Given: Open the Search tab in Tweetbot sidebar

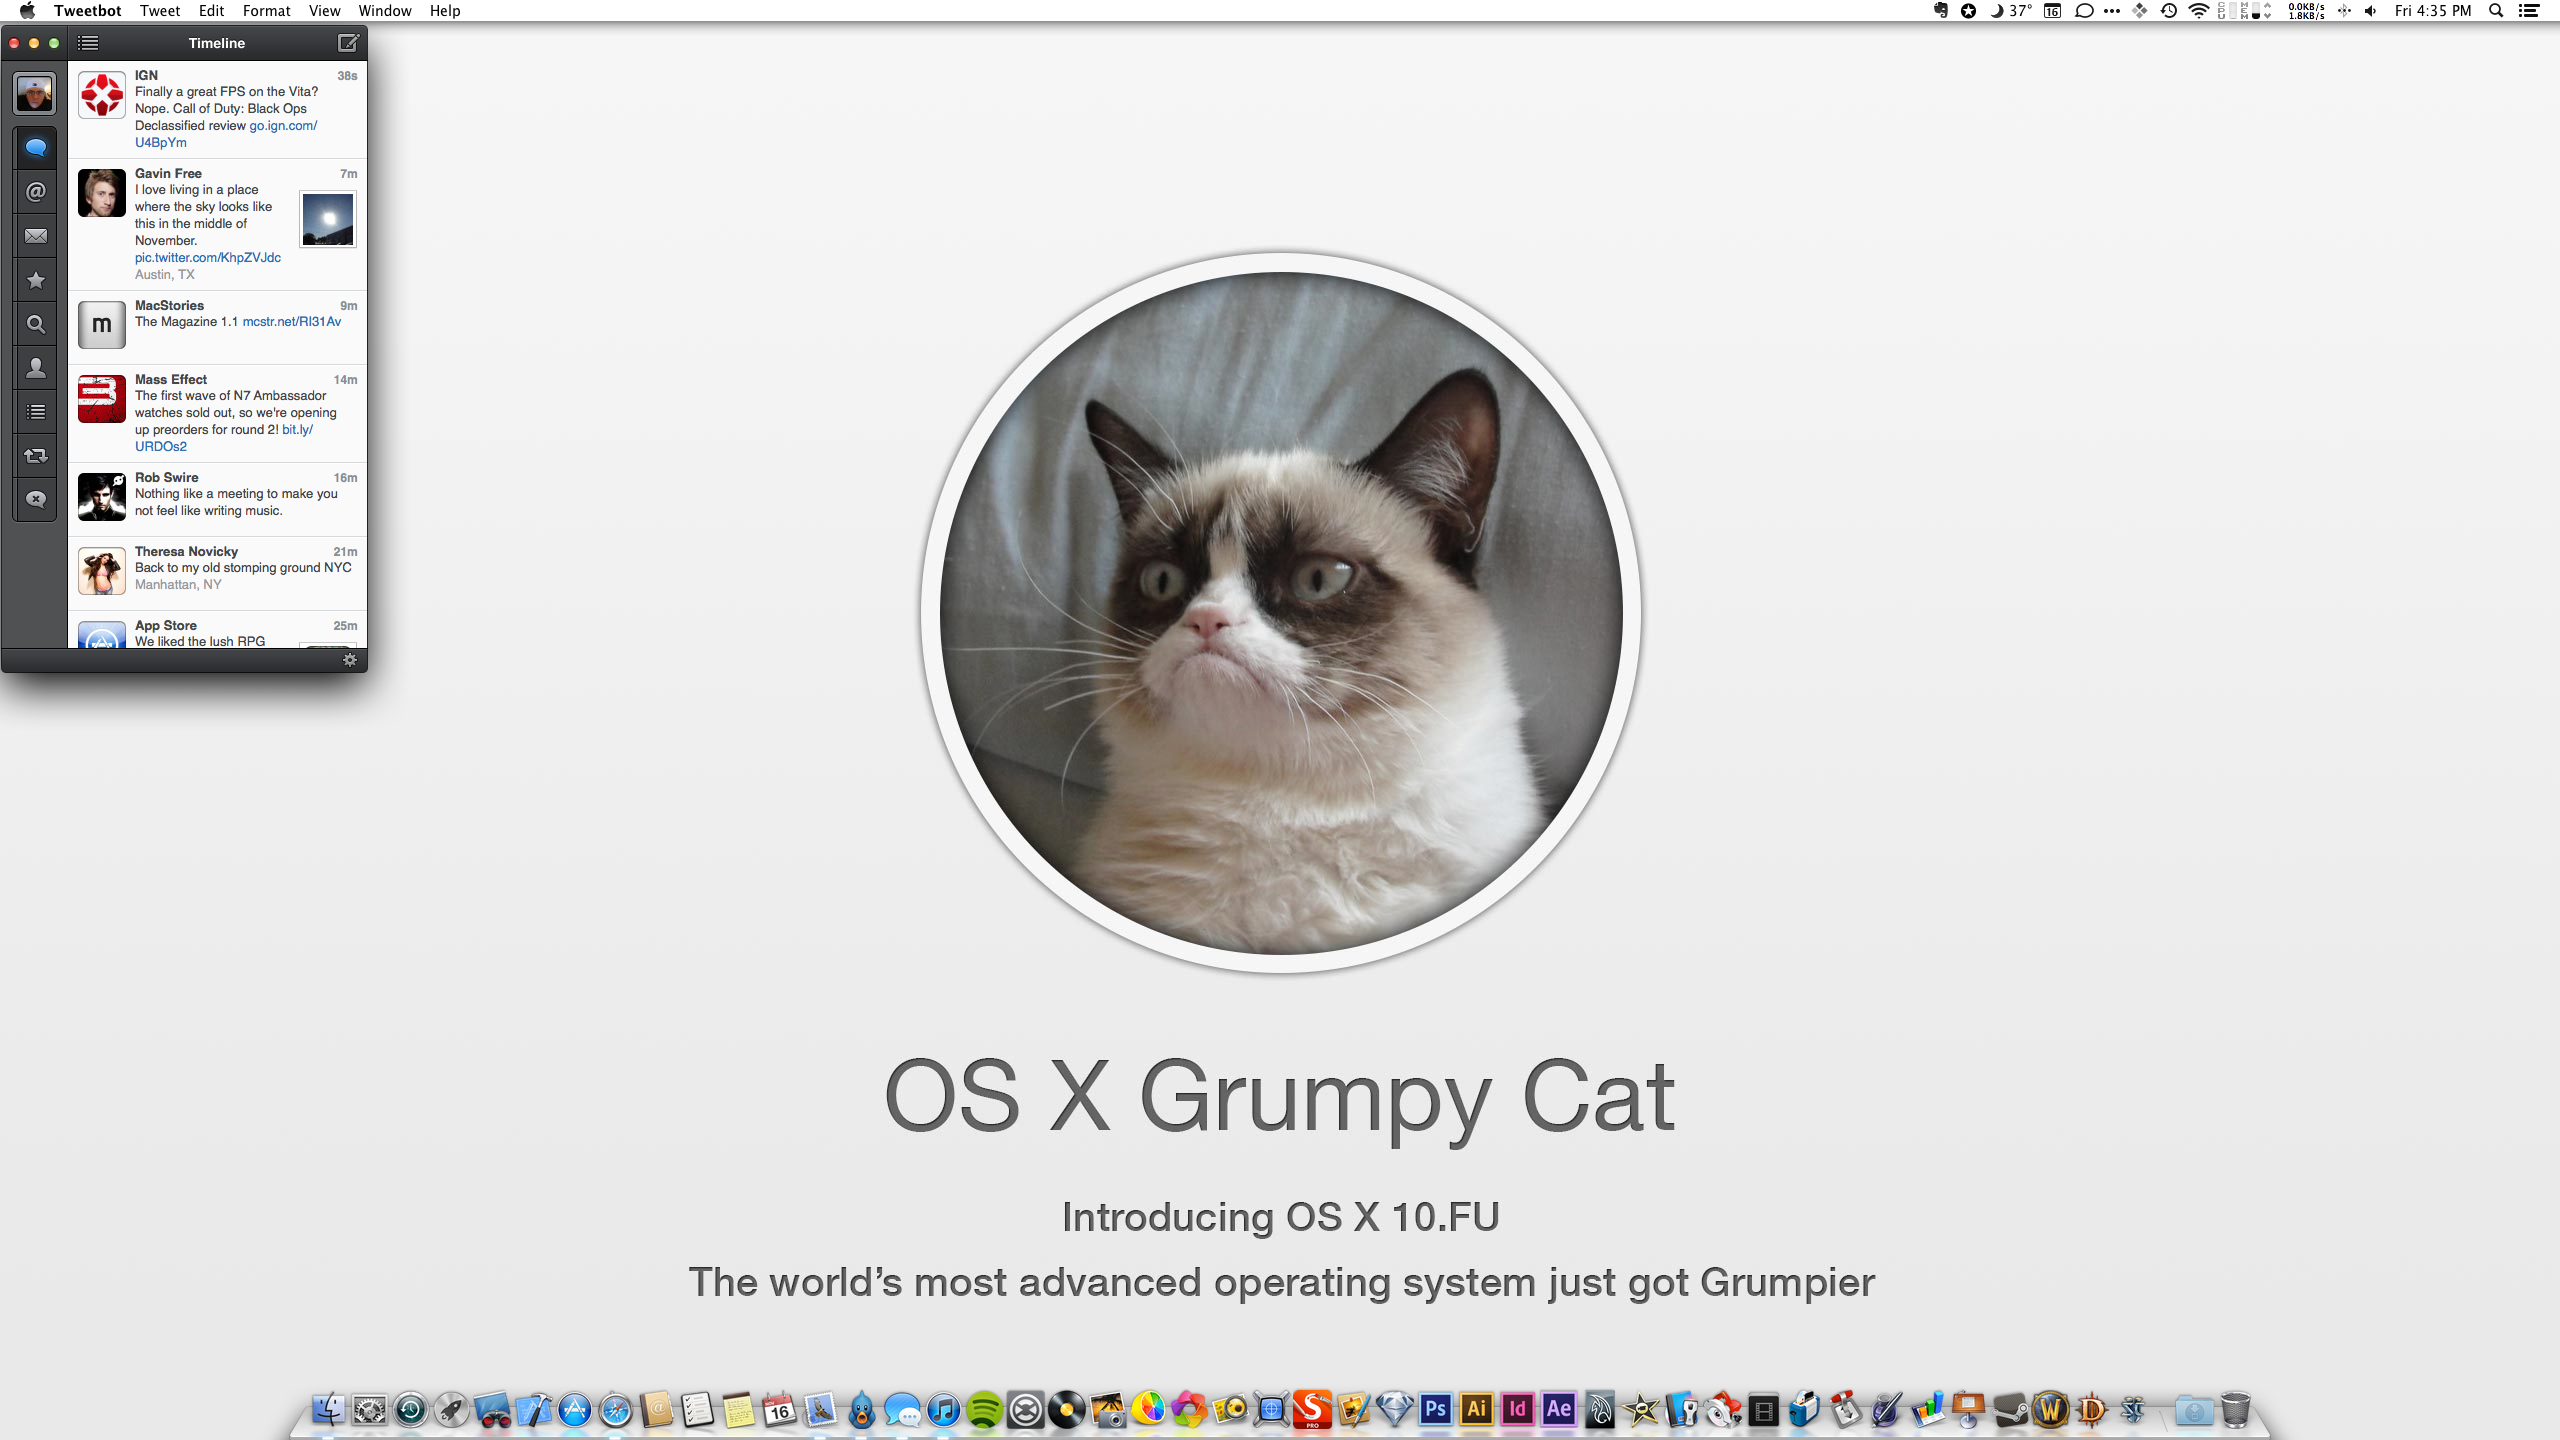Looking at the screenshot, I should point(36,324).
